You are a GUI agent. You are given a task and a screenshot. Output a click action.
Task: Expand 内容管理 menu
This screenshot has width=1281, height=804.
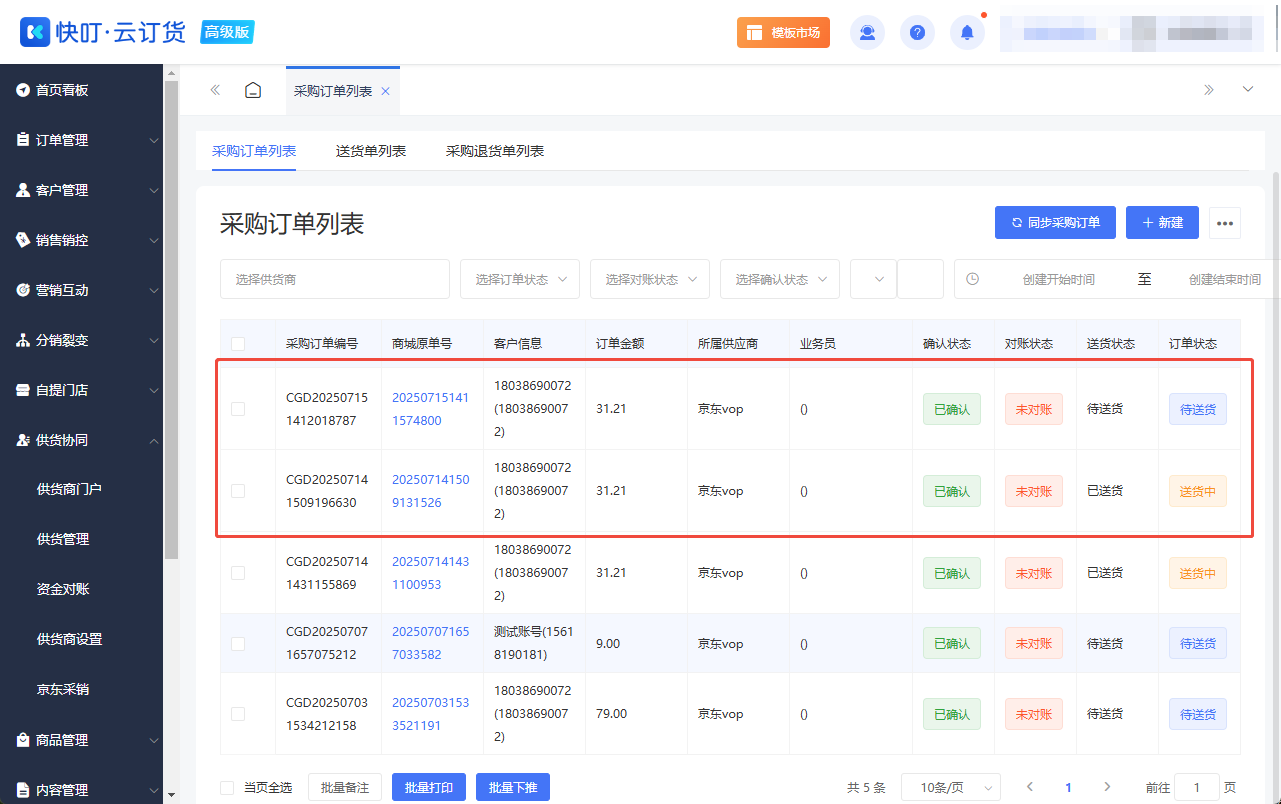pos(81,790)
